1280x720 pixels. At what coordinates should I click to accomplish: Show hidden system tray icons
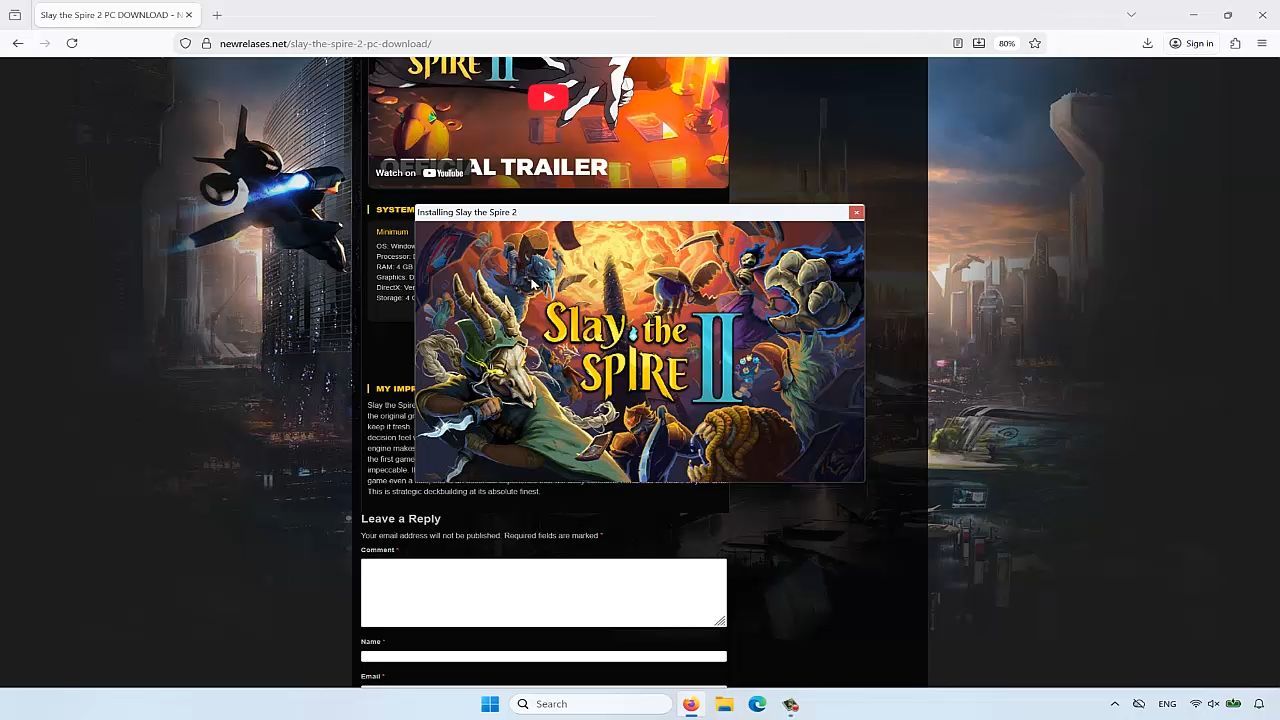pyautogui.click(x=1114, y=704)
